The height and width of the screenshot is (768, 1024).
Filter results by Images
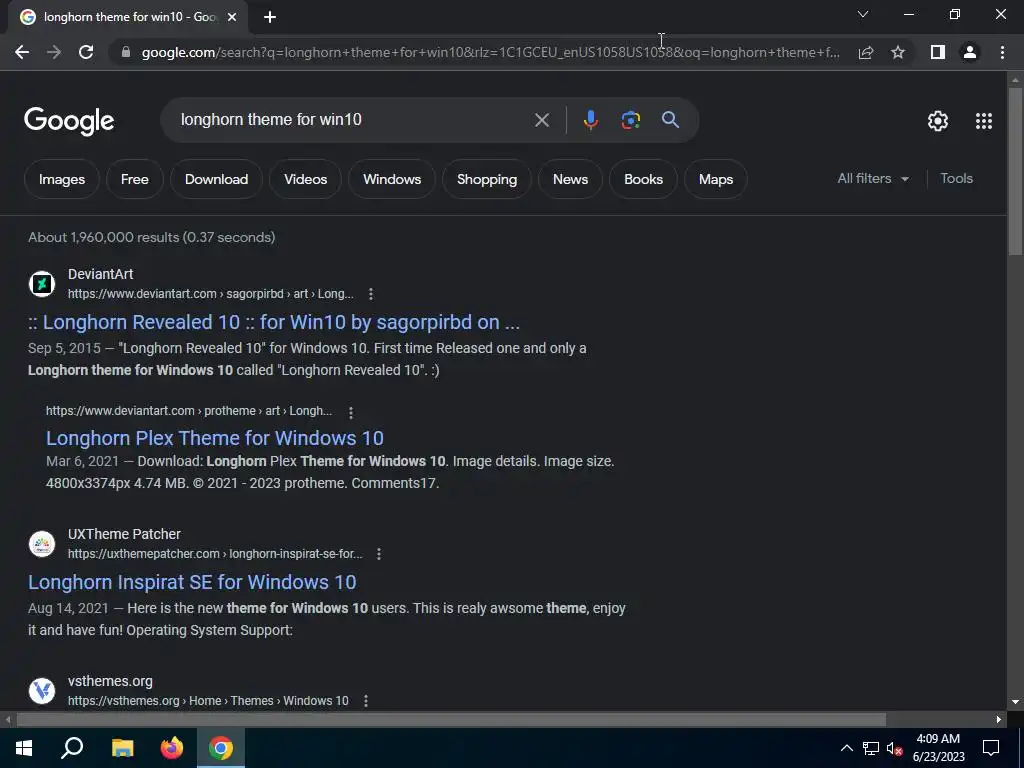[x=62, y=179]
